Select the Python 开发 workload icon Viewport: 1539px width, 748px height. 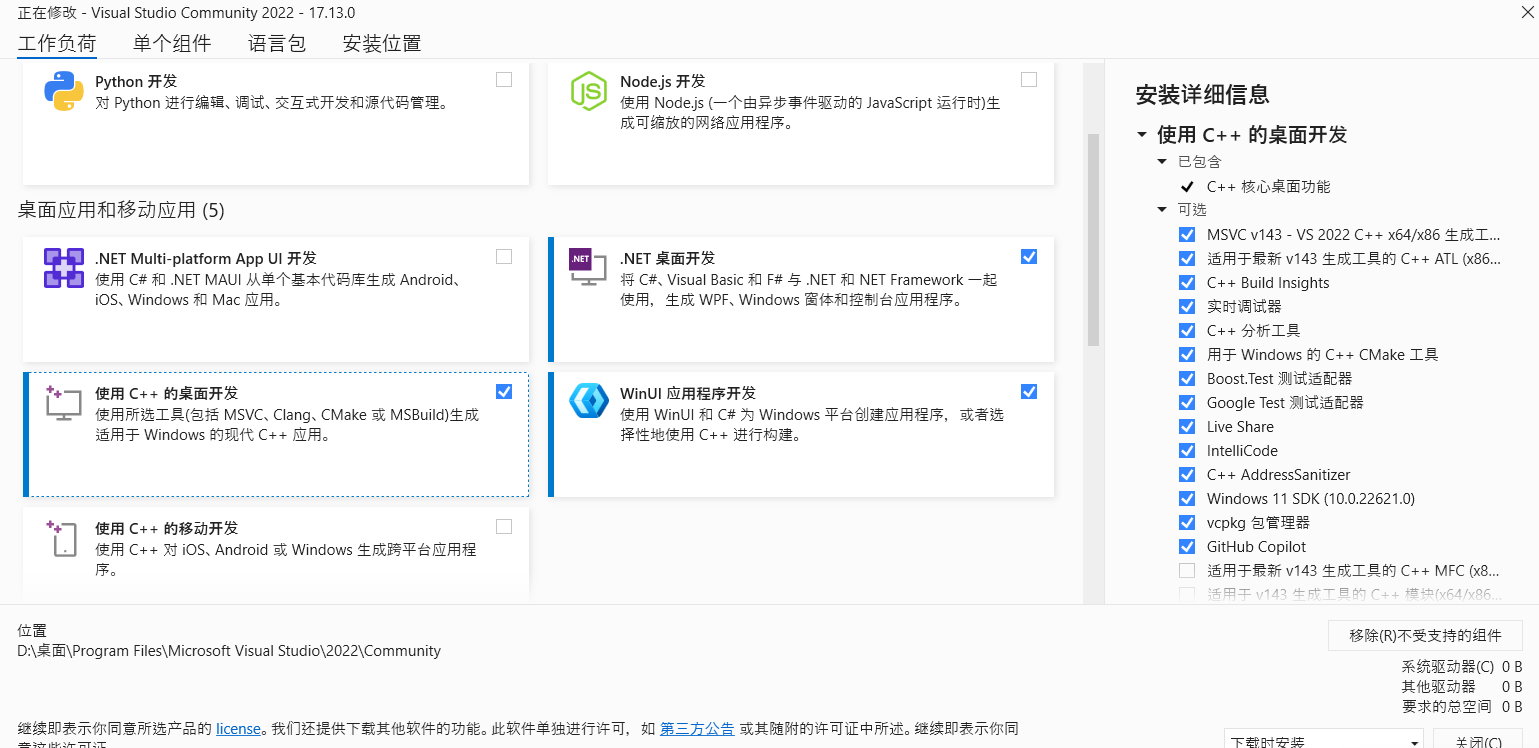point(62,91)
